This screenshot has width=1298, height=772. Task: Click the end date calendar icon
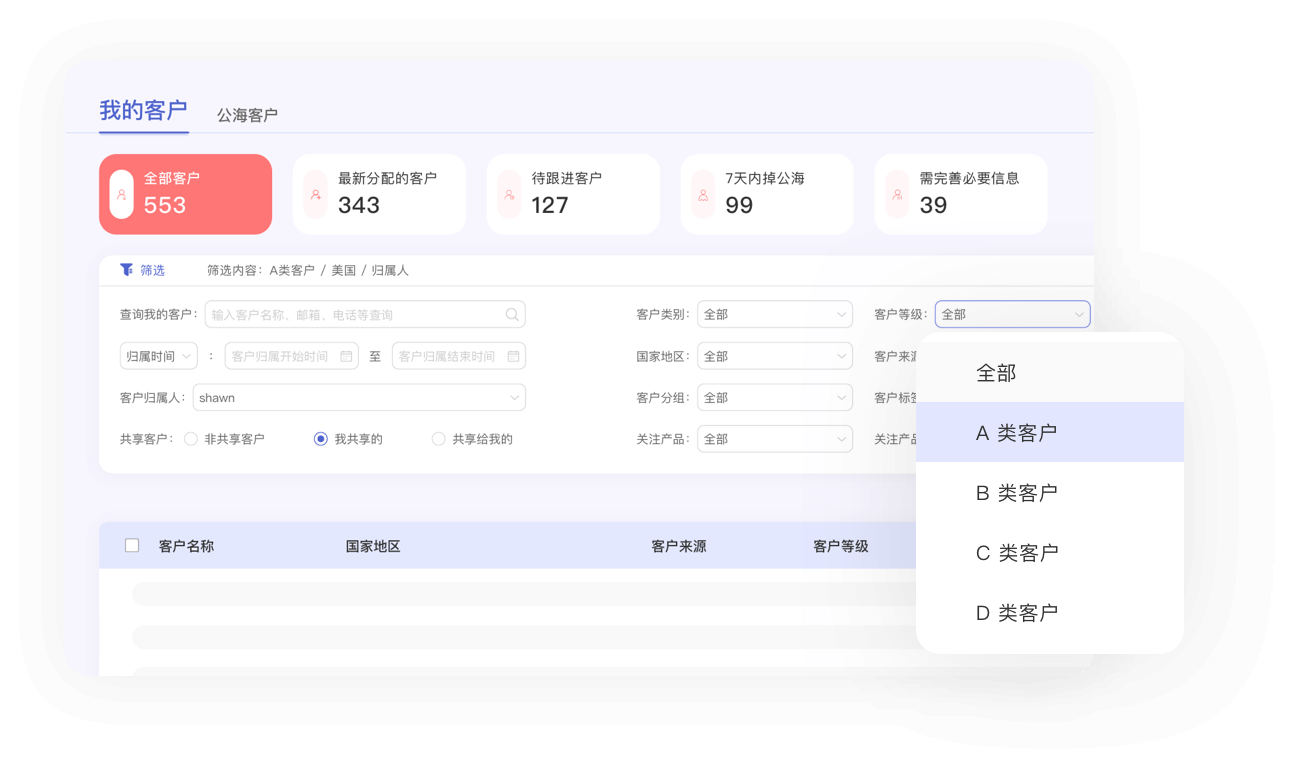coord(513,357)
